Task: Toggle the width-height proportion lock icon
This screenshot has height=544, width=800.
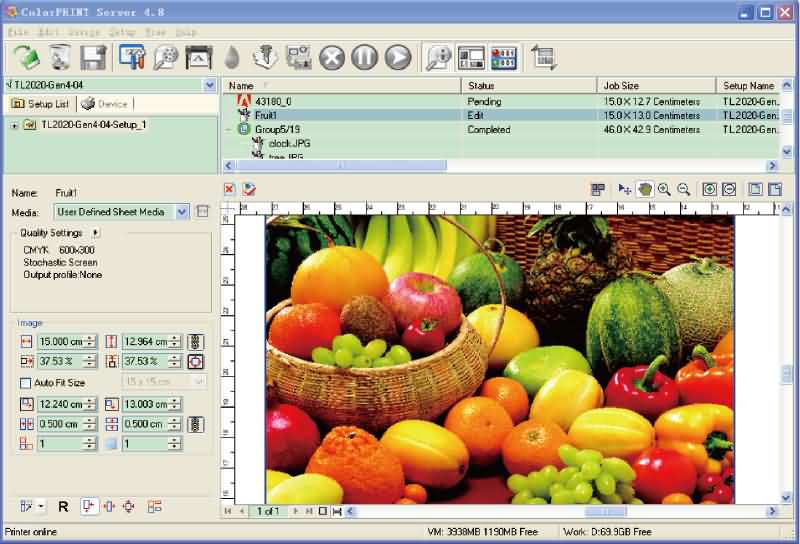Action: [x=196, y=342]
